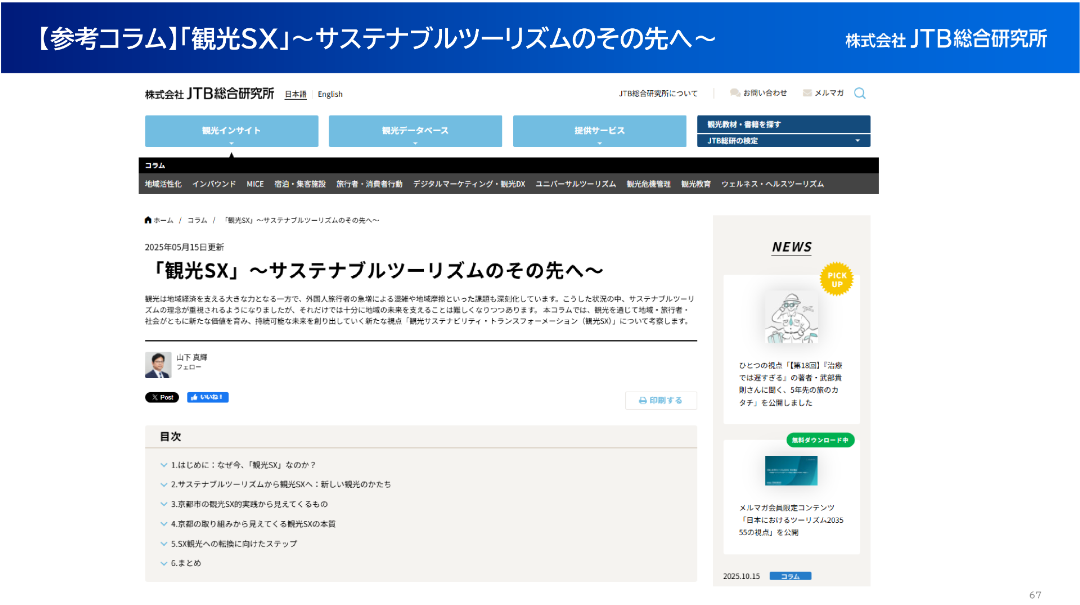Jump to section 3.京都市の観光SX的実践

point(249,504)
